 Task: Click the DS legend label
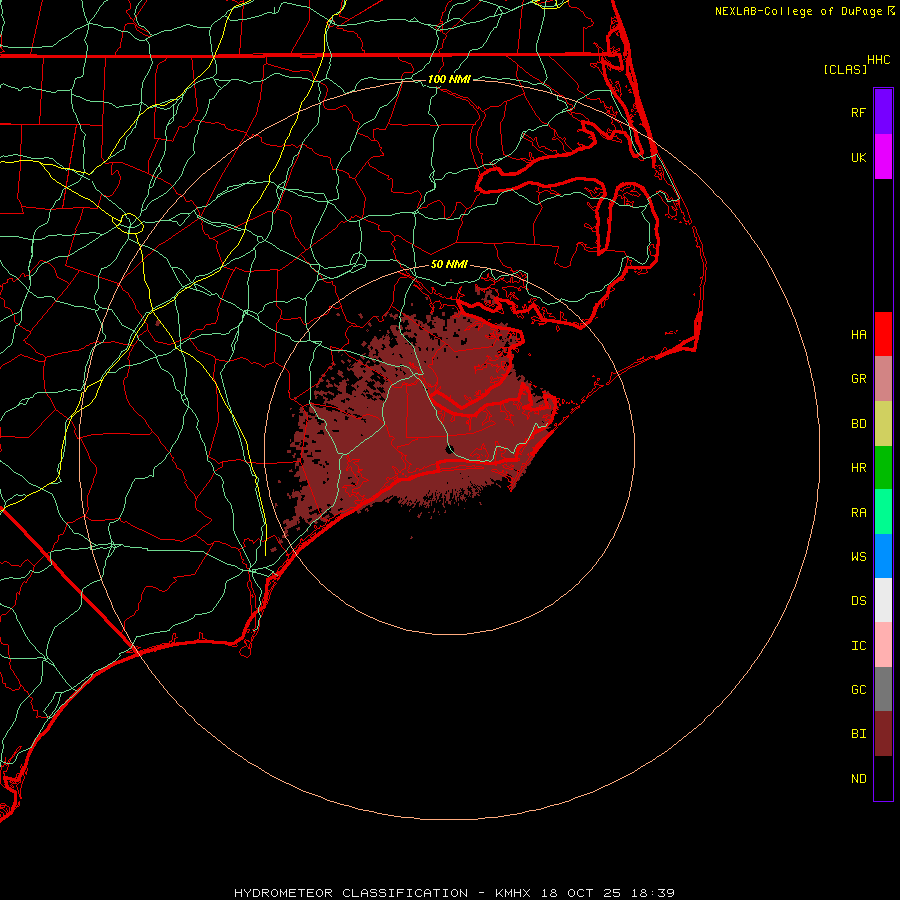pyautogui.click(x=858, y=601)
